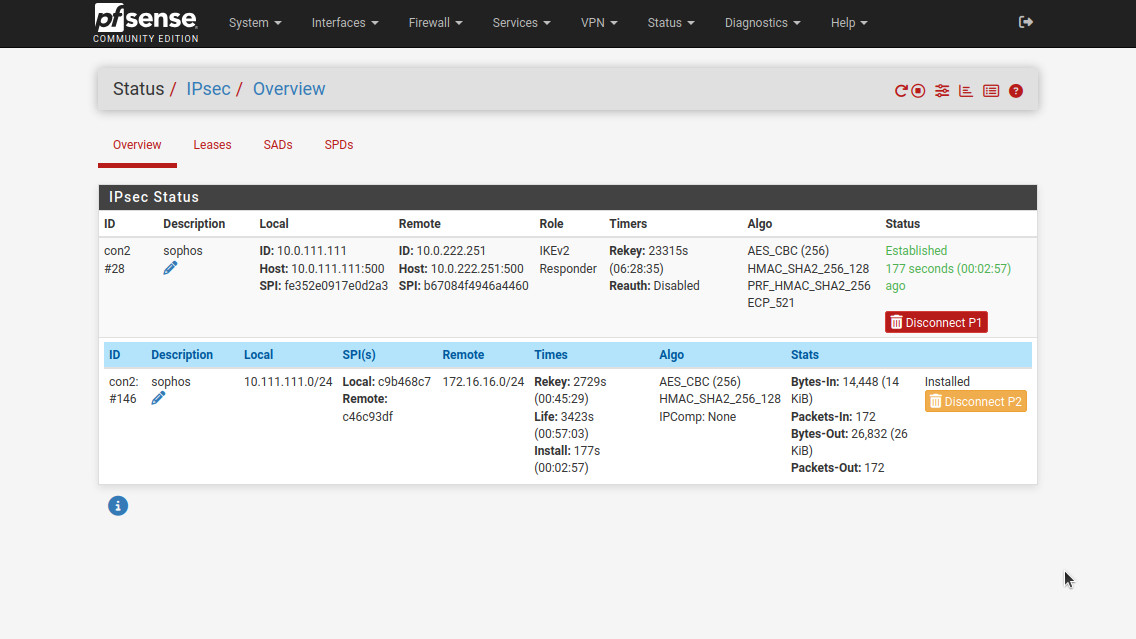The image size is (1136, 639).
Task: Expand the Firewall menu
Action: pos(435,23)
